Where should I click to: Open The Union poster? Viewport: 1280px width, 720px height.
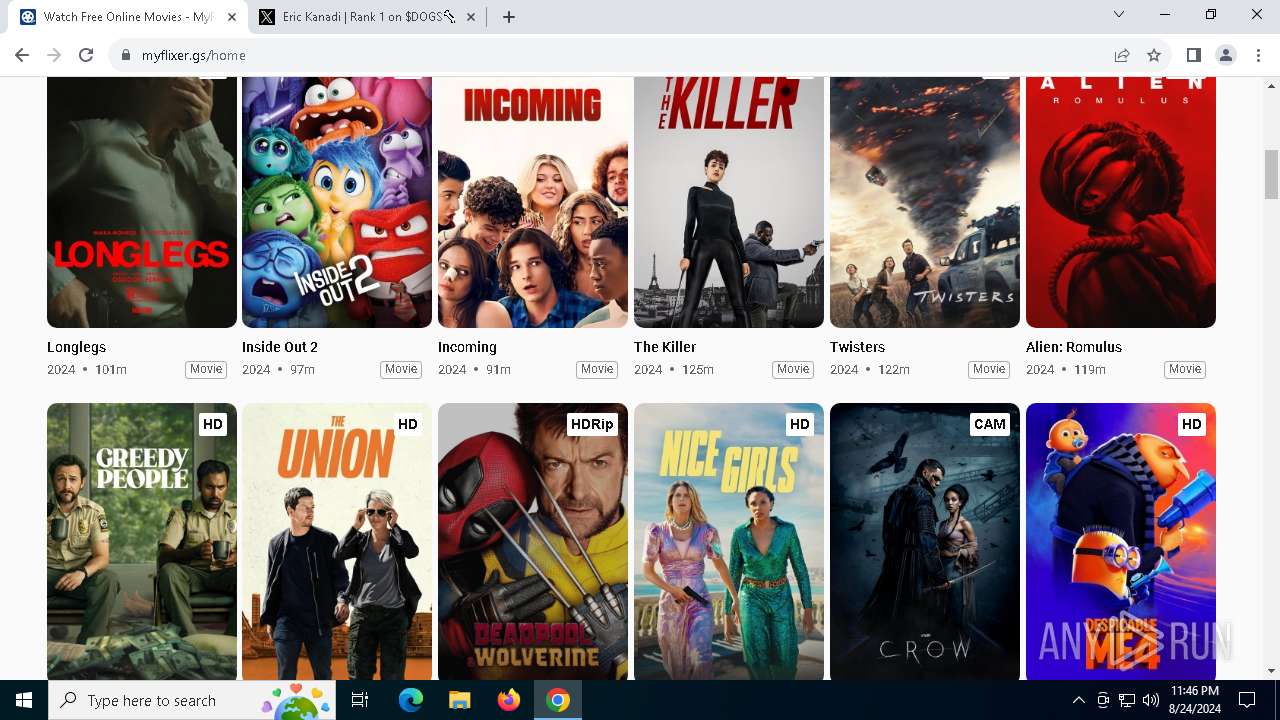point(337,541)
